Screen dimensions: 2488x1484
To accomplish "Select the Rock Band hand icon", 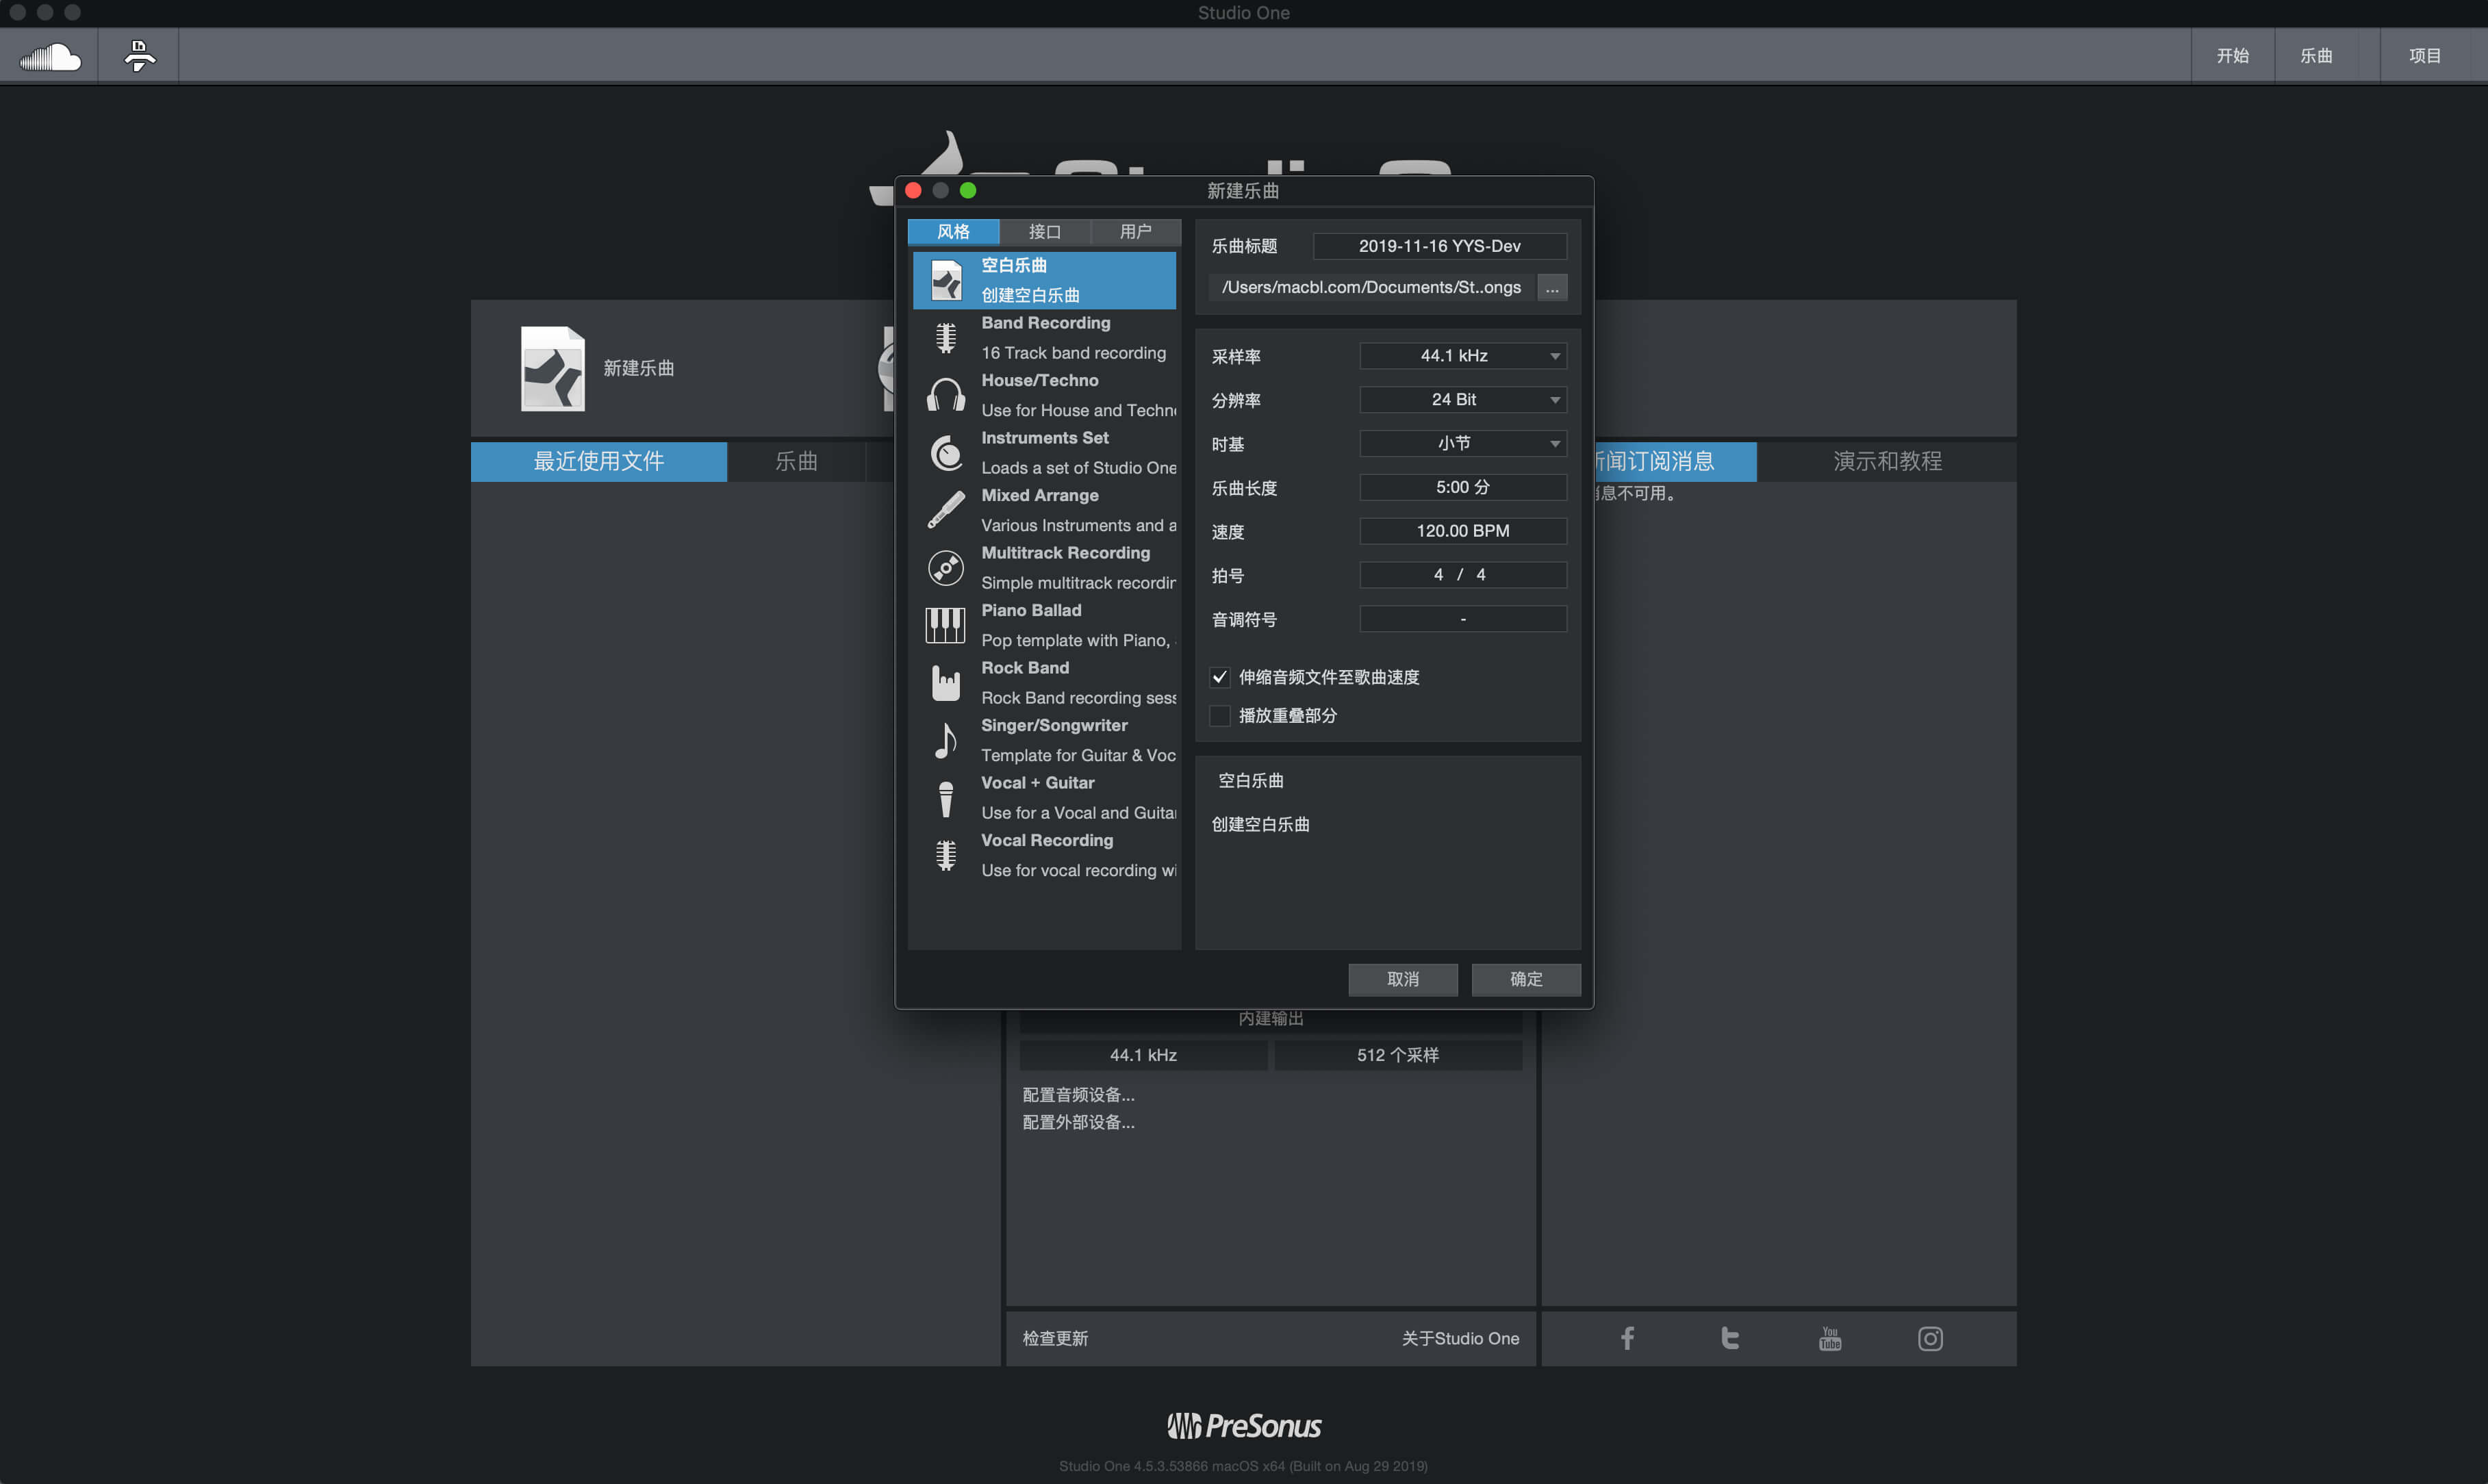I will (945, 683).
